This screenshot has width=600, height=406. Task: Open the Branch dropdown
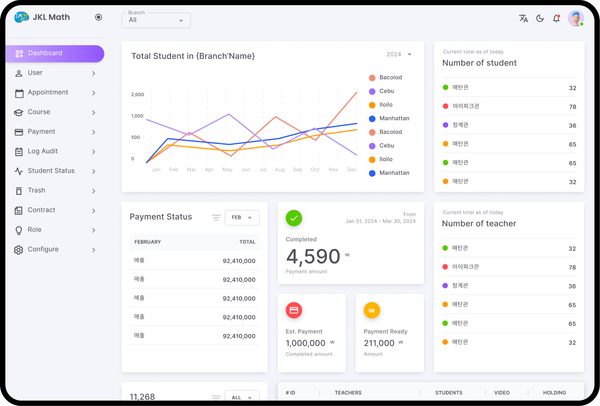[x=157, y=20]
